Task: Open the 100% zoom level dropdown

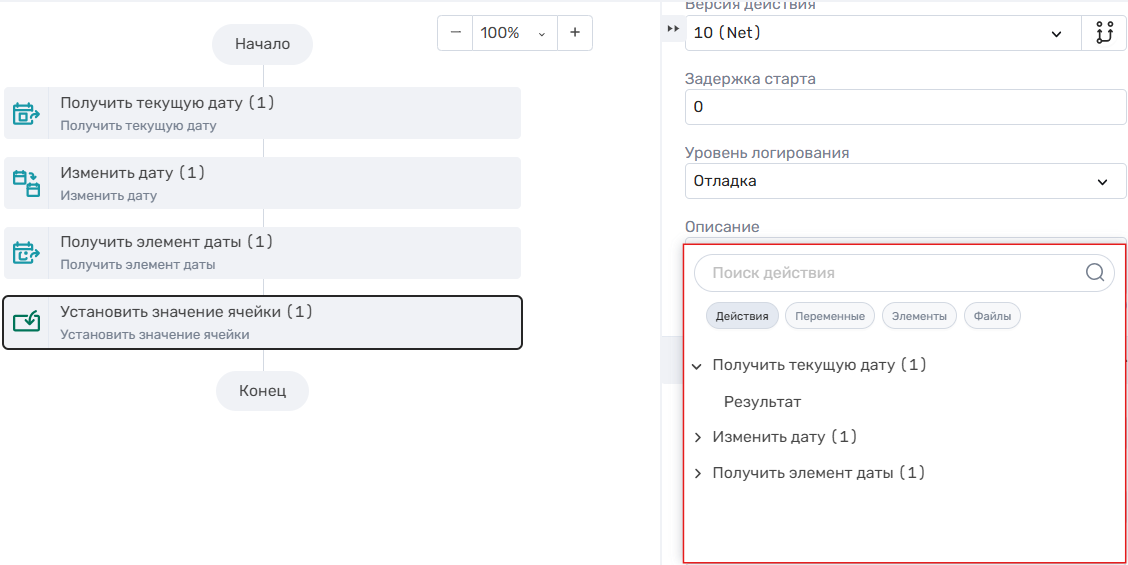Action: (514, 33)
